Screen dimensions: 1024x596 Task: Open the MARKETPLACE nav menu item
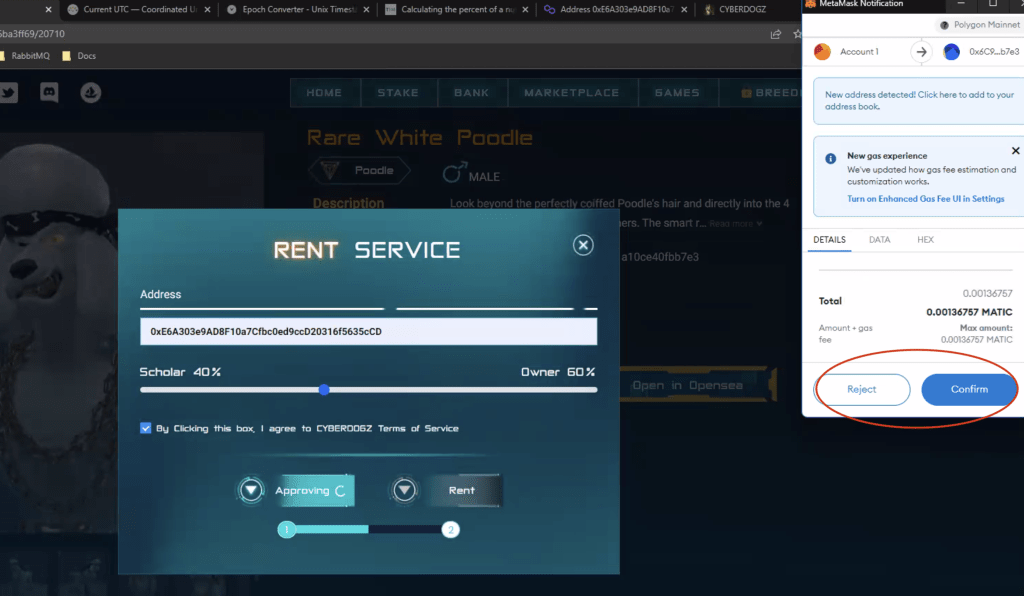[x=571, y=93]
